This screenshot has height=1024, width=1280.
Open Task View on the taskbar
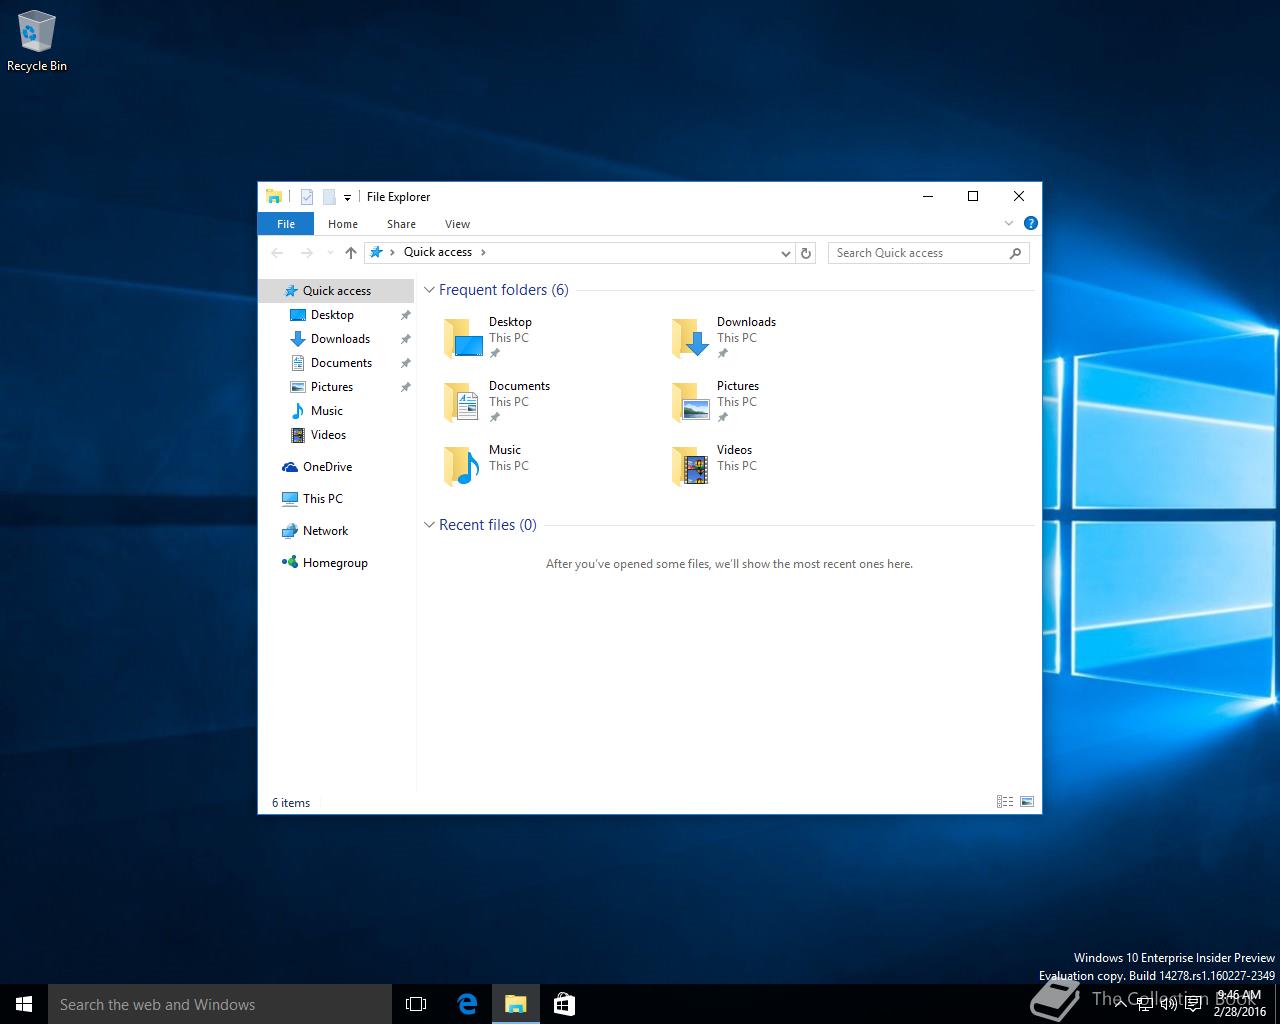coord(416,1004)
